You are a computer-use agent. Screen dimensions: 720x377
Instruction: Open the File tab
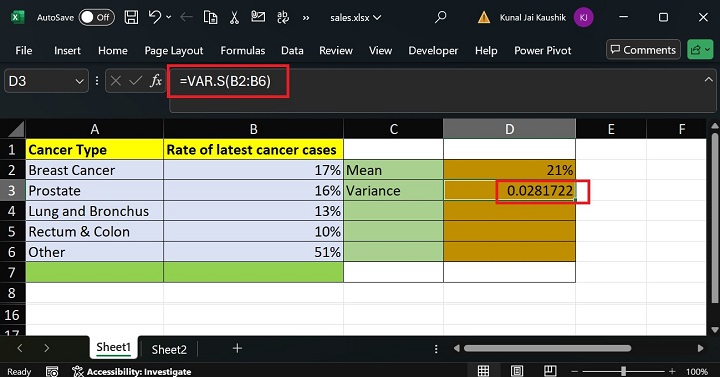click(x=24, y=51)
